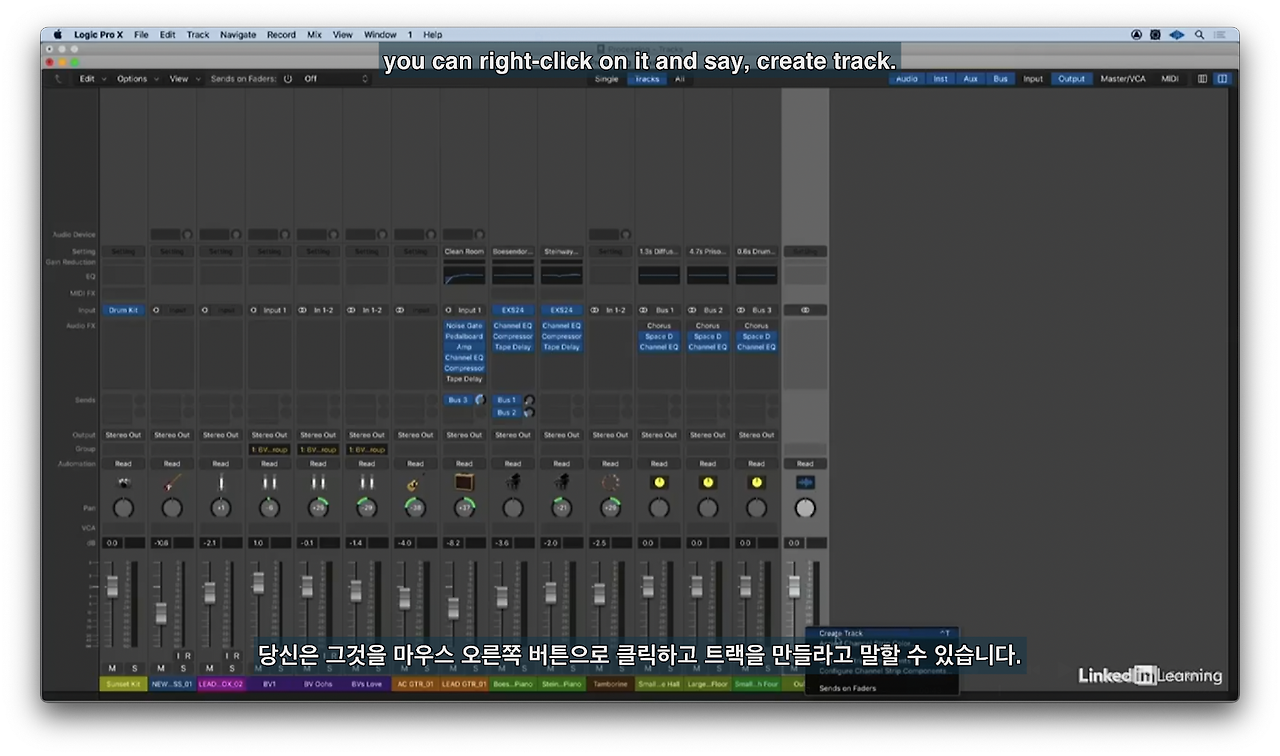Click the BV Oohs track icon

click(x=318, y=483)
